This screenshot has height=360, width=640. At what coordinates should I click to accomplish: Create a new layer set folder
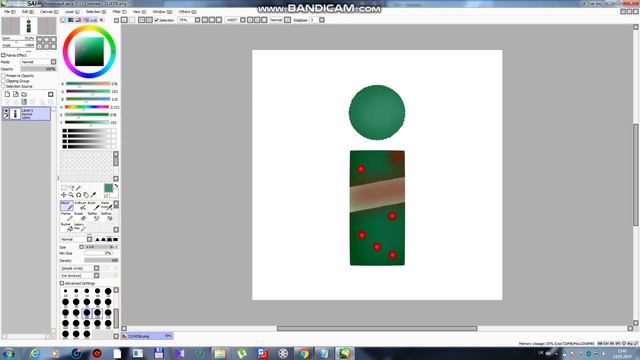(x=24, y=94)
